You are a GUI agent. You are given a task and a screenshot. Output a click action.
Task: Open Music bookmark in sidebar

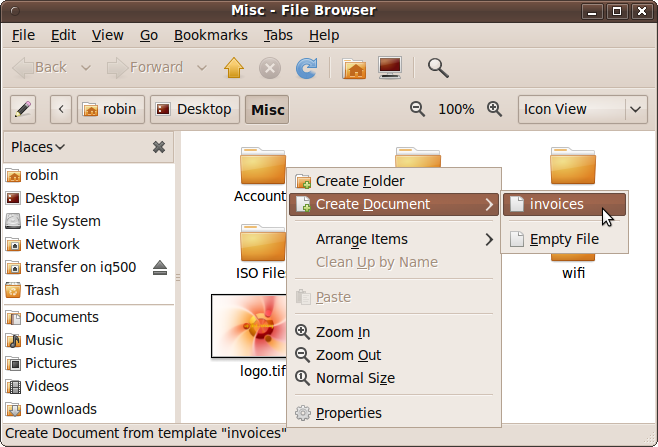89,340
